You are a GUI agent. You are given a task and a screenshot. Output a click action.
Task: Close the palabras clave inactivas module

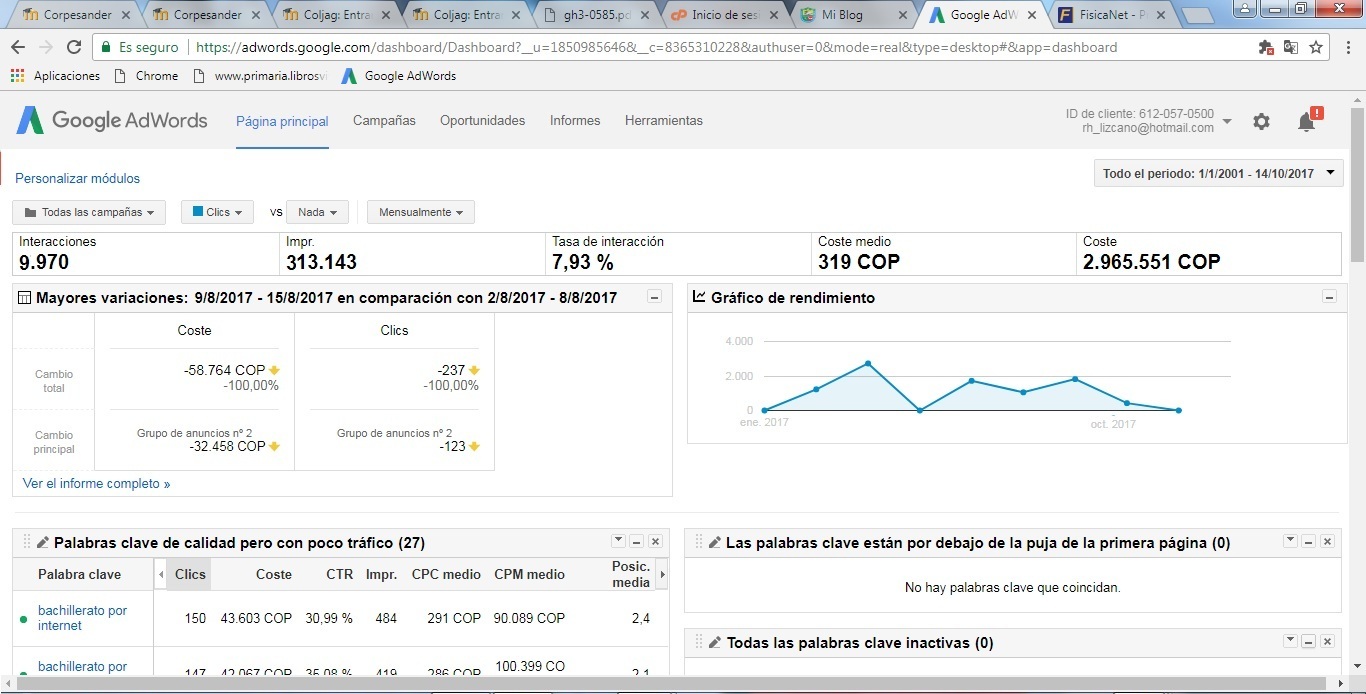(x=1327, y=641)
